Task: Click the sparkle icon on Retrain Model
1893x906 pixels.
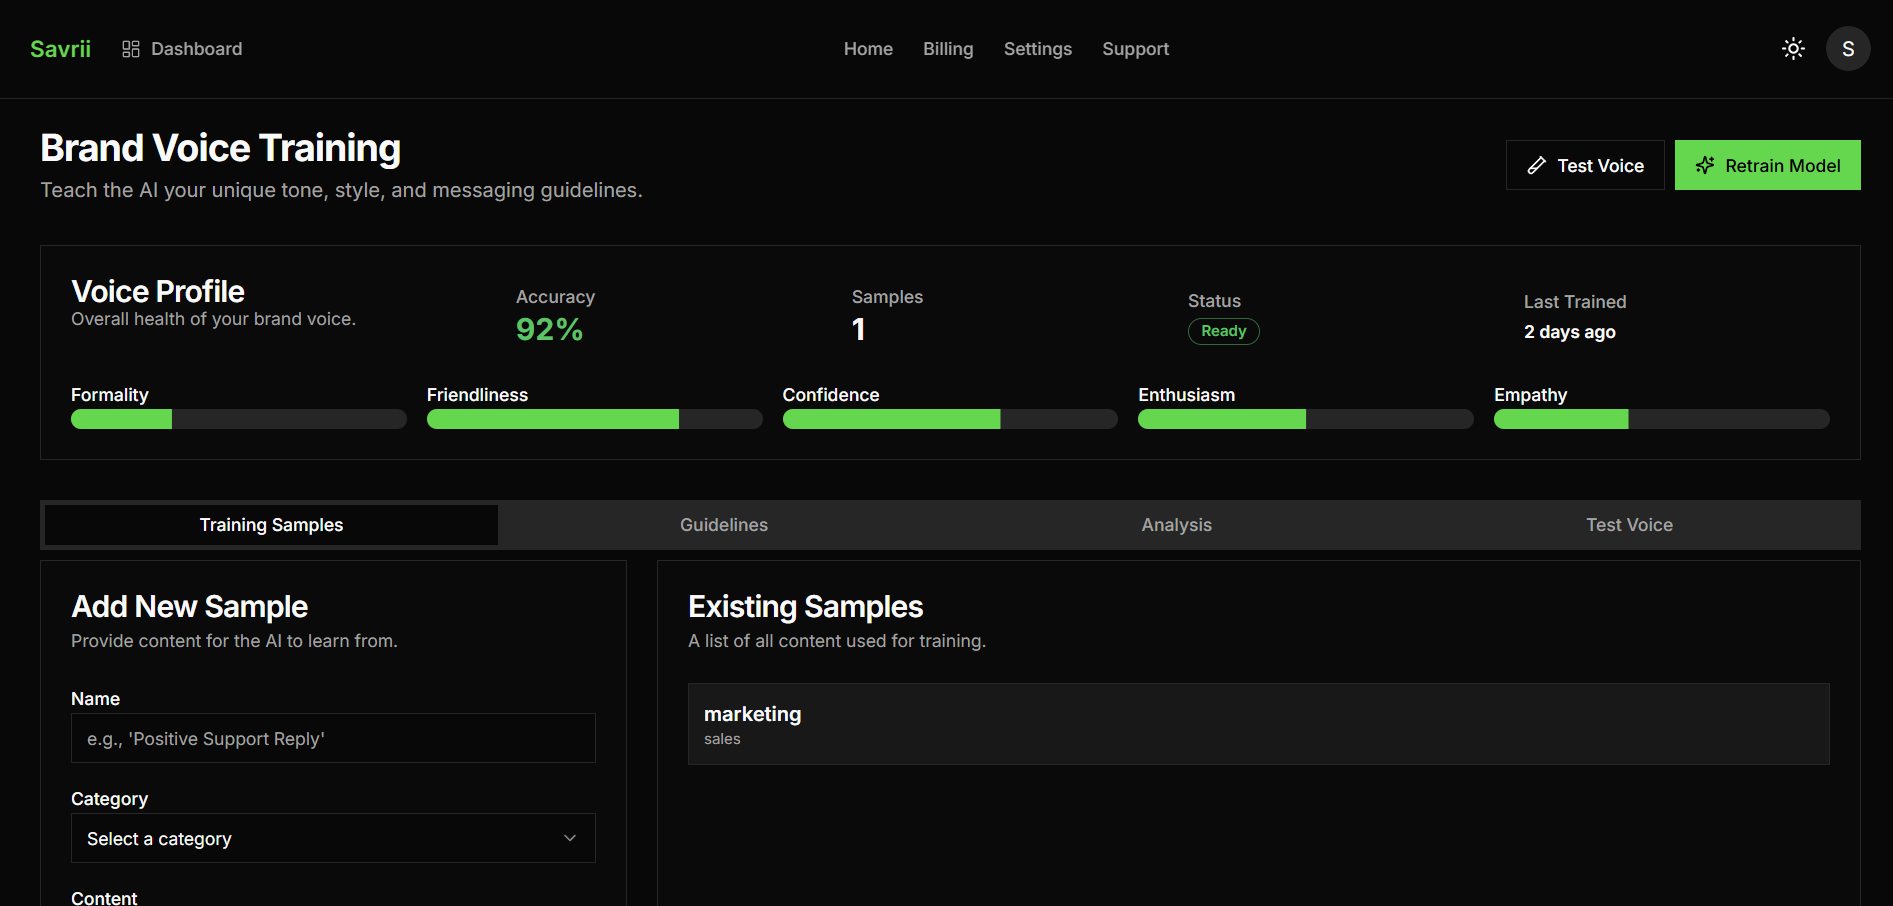Action: point(1705,166)
